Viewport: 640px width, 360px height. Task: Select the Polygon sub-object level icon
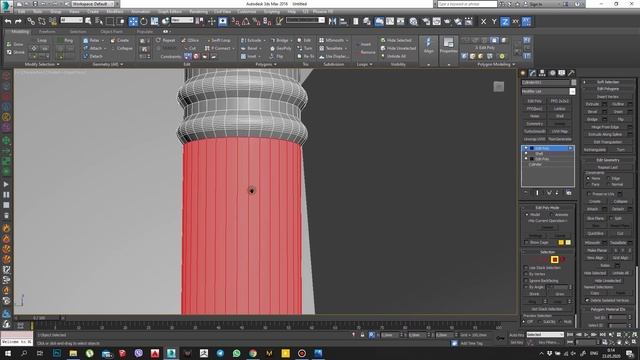point(554,260)
